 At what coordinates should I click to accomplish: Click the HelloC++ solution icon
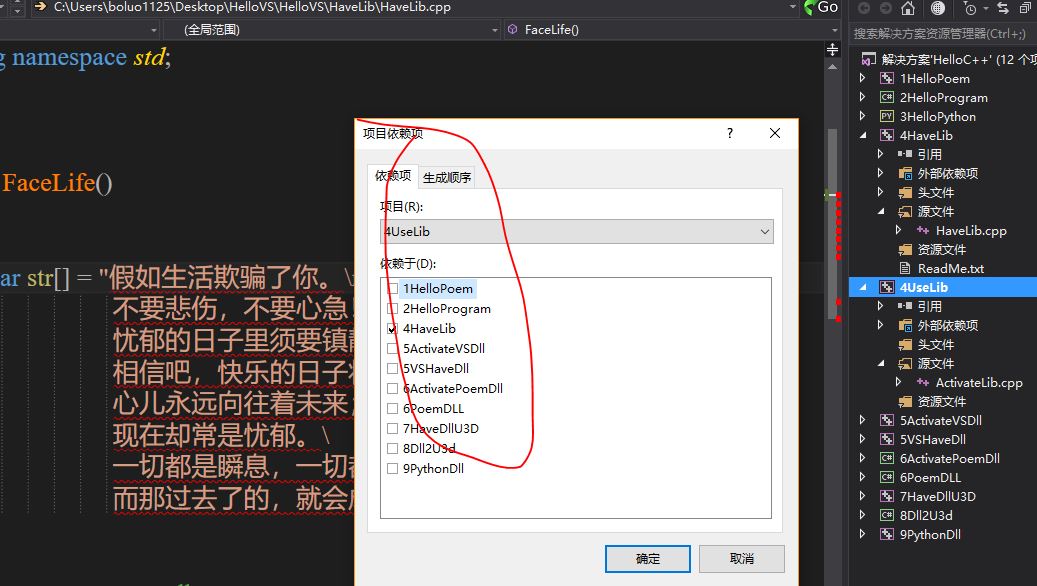tap(868, 60)
